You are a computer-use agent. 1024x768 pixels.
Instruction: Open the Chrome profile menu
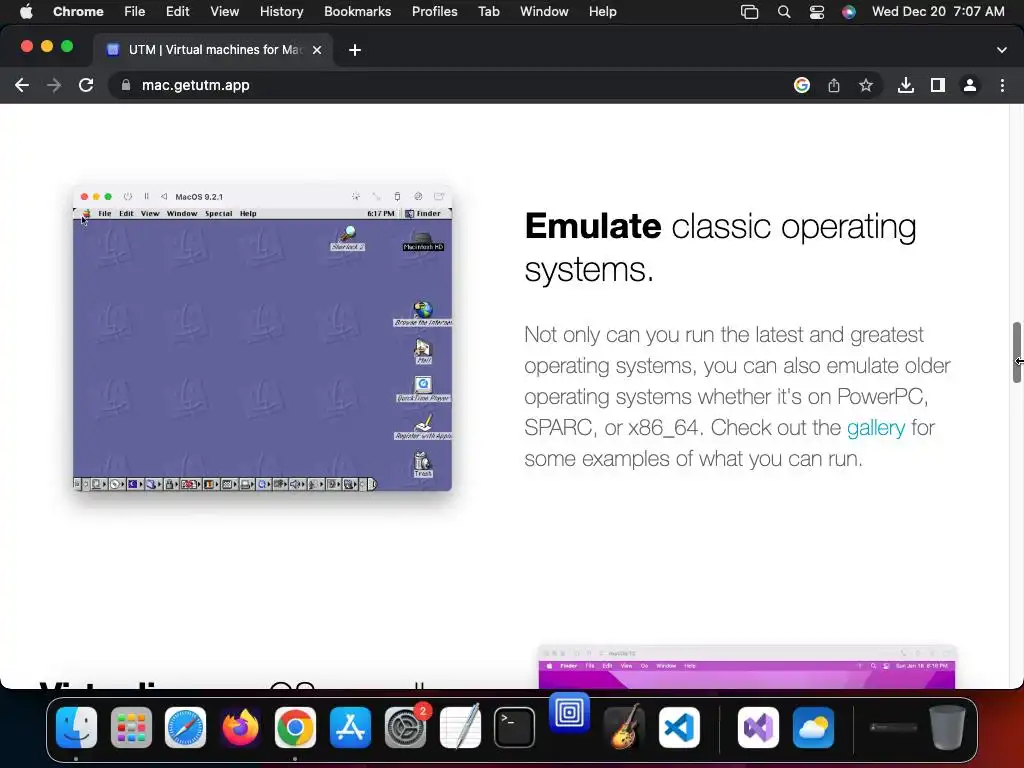coord(970,86)
